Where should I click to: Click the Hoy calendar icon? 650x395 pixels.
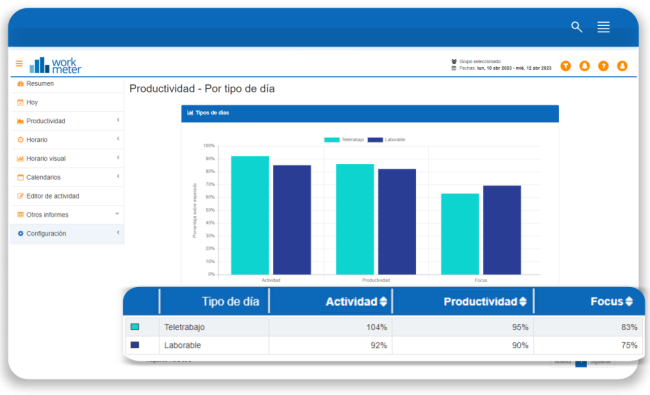coord(20,102)
